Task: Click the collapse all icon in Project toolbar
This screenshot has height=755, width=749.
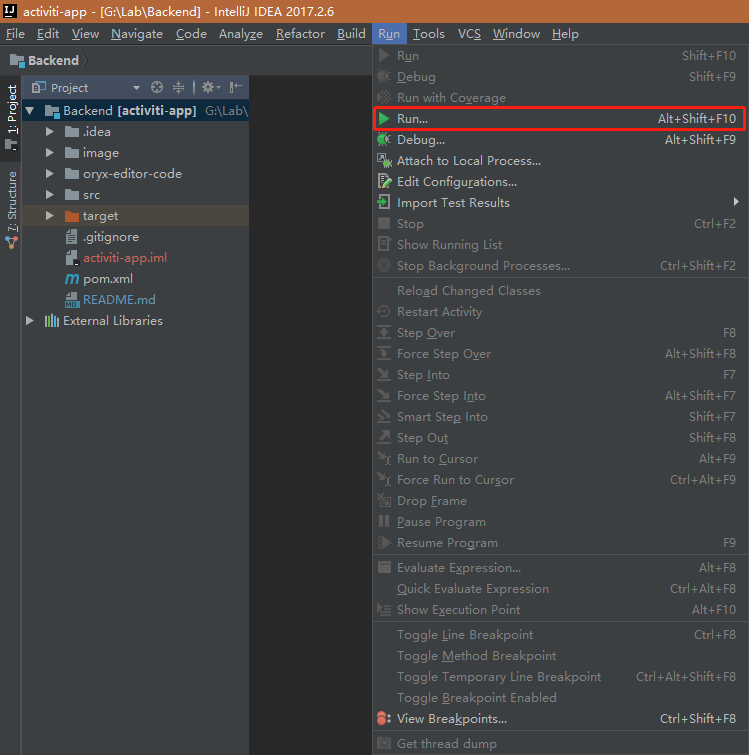Action: [178, 87]
